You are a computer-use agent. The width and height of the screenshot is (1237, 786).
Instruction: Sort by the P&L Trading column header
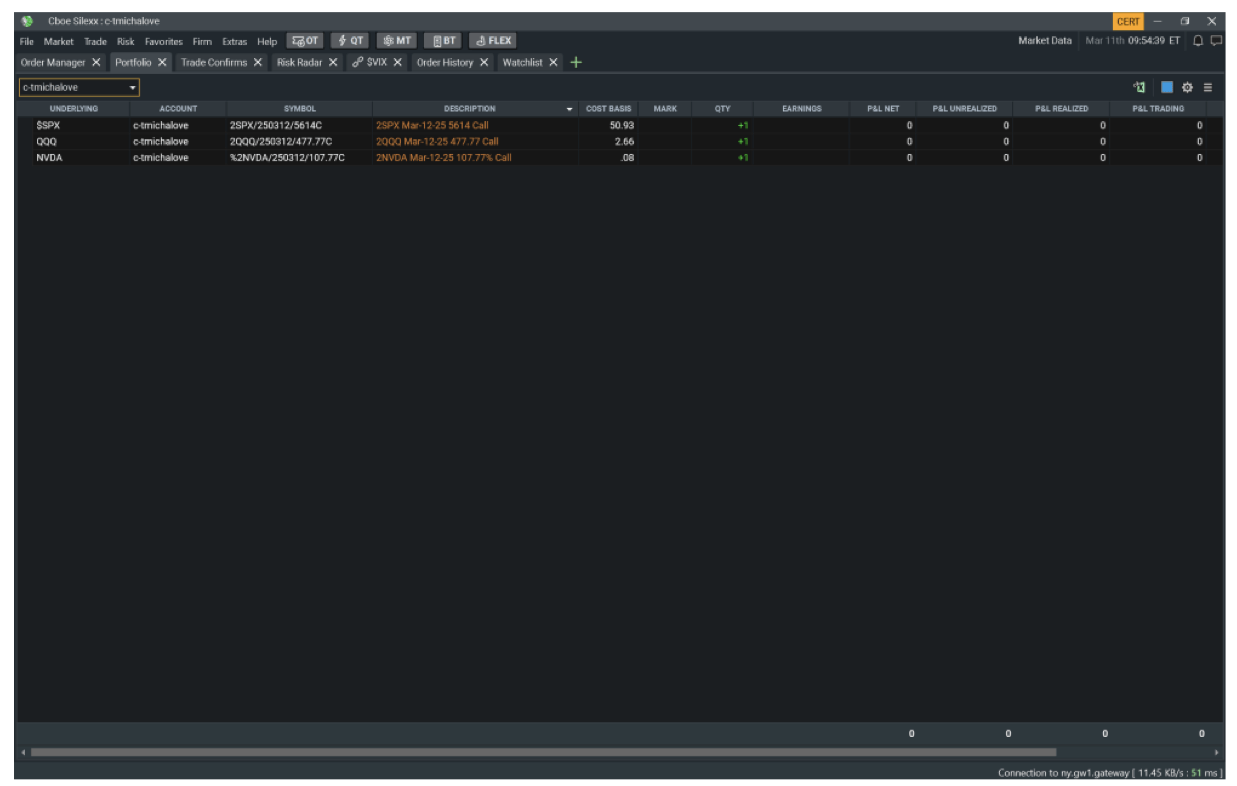tap(1158, 109)
